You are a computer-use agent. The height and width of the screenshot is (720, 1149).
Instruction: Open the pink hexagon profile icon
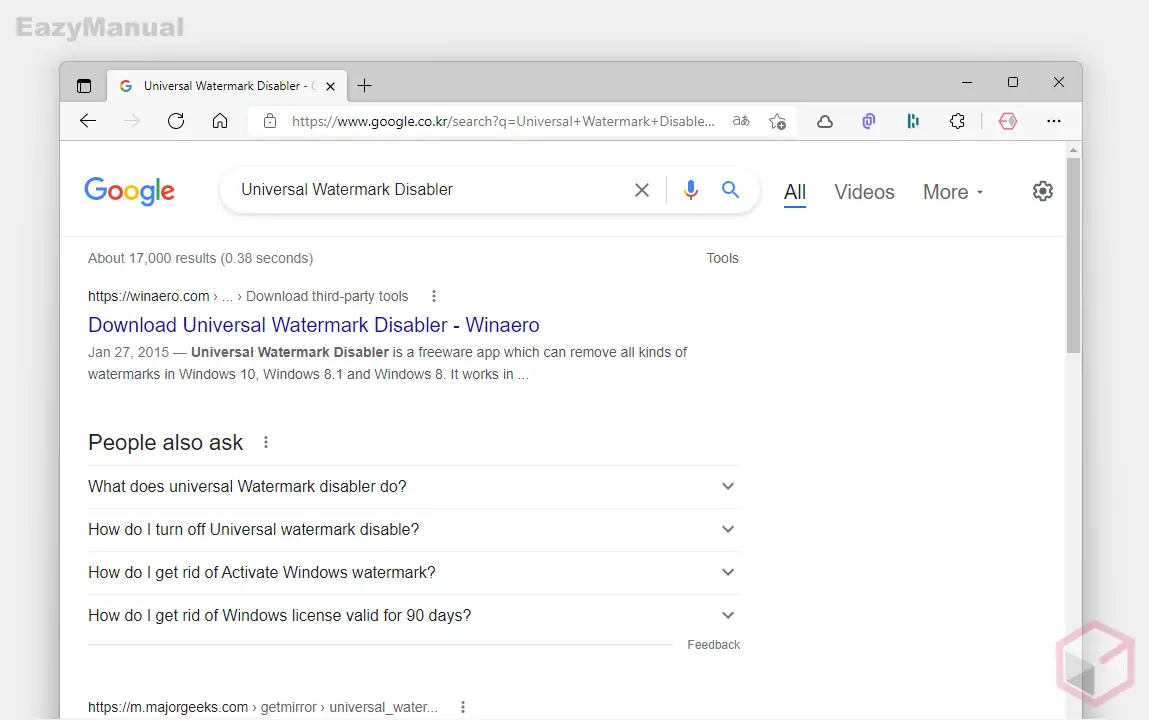1008,121
